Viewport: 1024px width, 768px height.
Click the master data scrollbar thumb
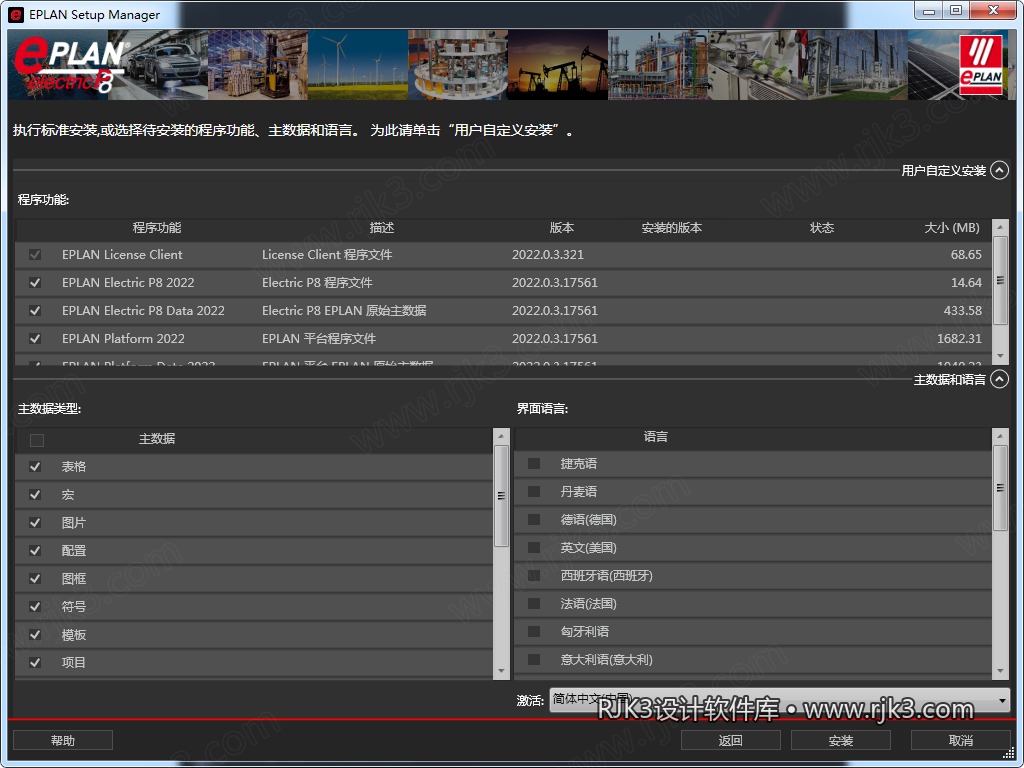pyautogui.click(x=501, y=496)
